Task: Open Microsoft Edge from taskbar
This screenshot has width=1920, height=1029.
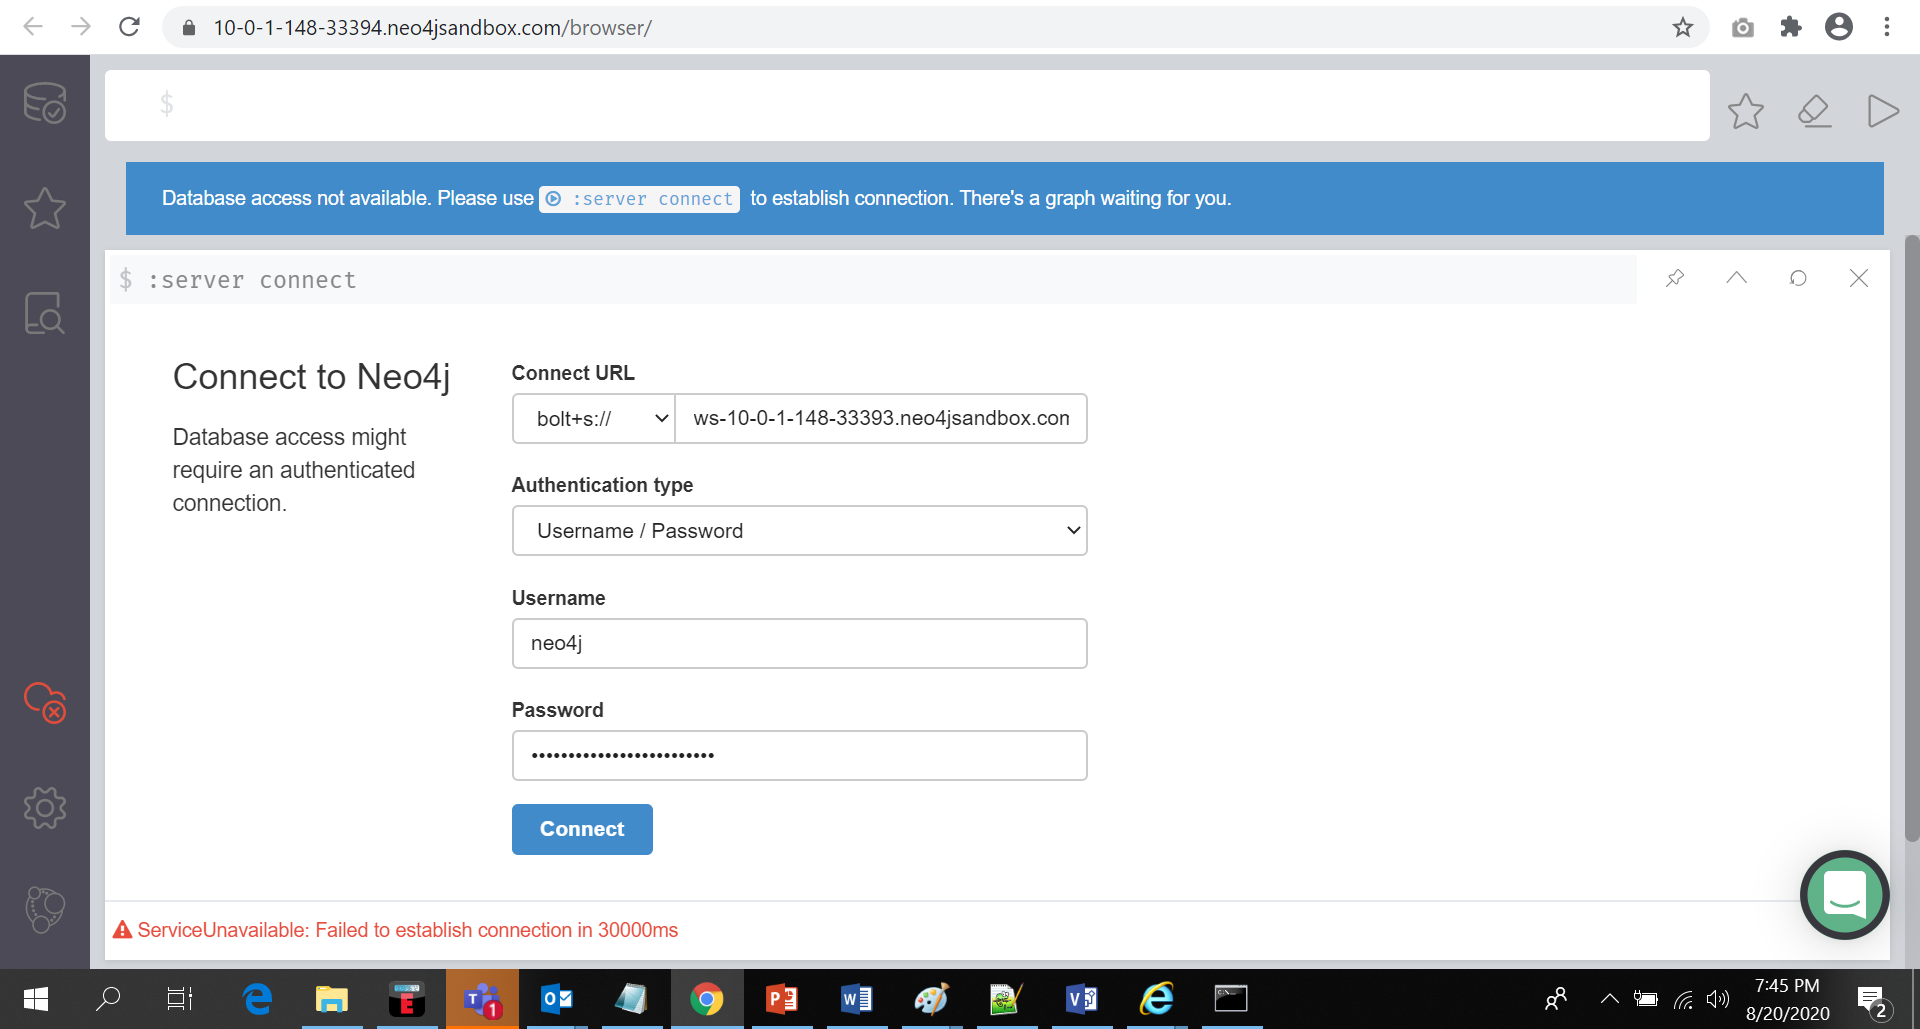Action: pyautogui.click(x=258, y=999)
